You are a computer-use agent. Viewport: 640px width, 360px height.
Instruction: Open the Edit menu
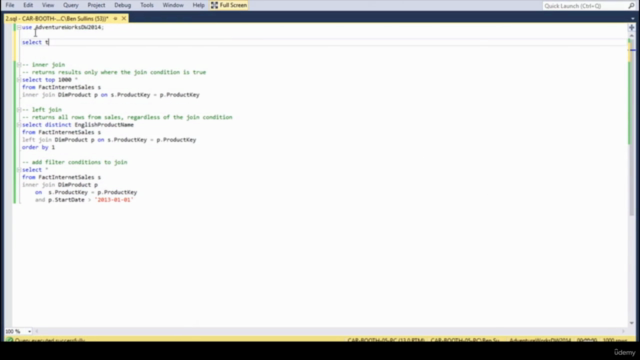pyautogui.click(x=28, y=5)
